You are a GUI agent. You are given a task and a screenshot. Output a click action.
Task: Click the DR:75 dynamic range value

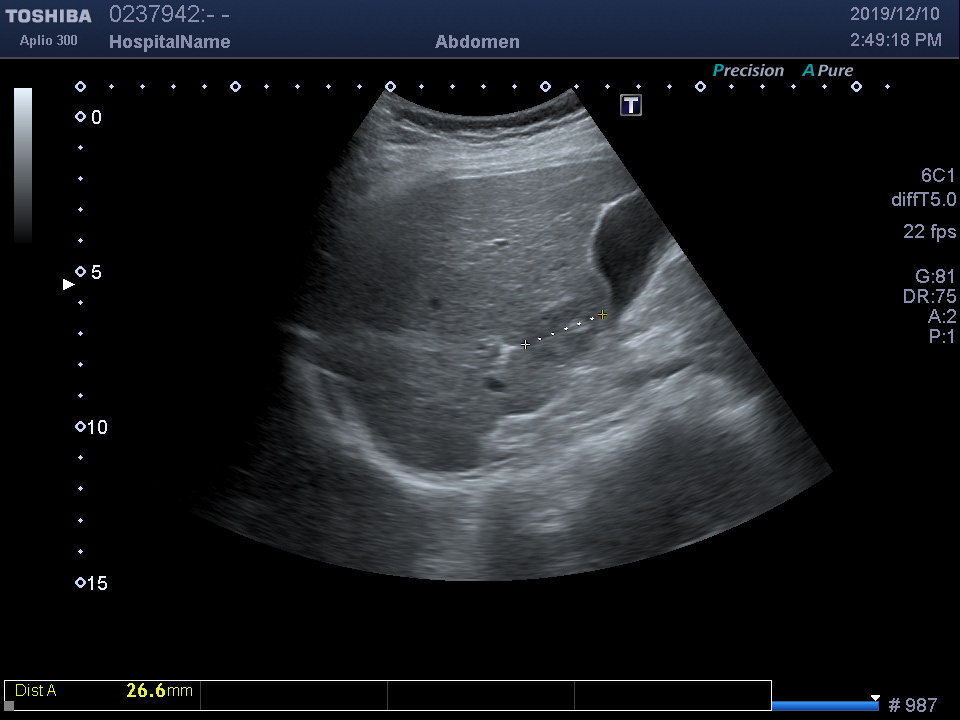coord(929,297)
